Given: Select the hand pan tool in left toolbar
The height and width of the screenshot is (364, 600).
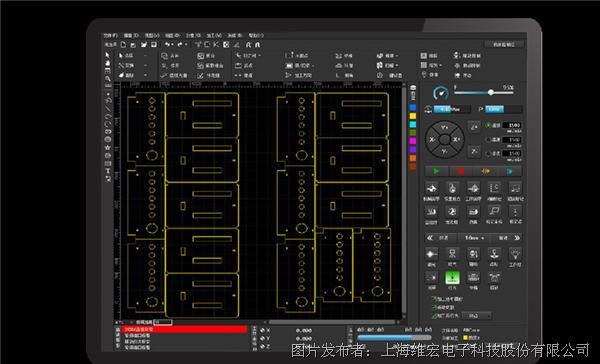Looking at the screenshot, I should point(108,63).
